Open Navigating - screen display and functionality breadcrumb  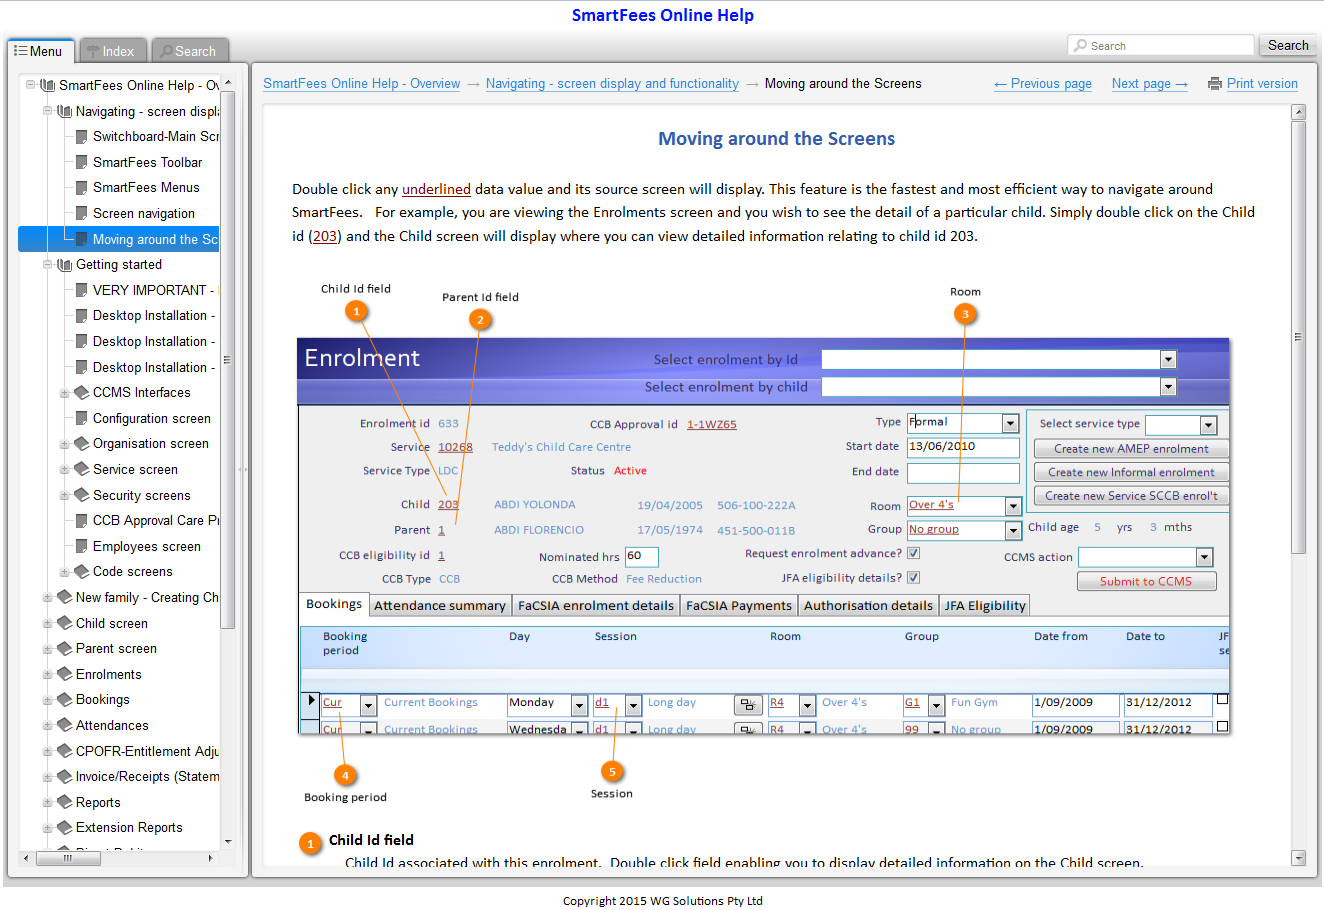coord(612,84)
